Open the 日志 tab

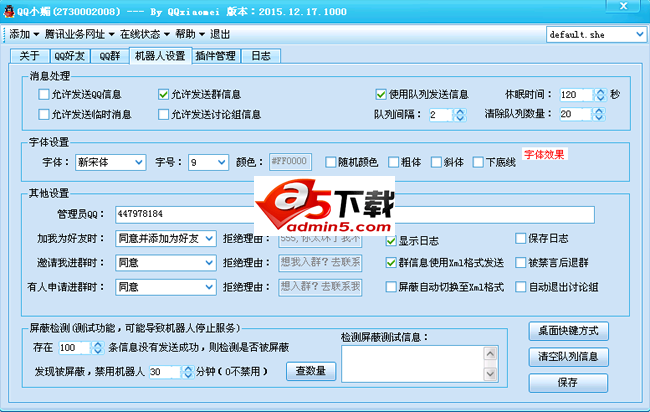[x=261, y=56]
